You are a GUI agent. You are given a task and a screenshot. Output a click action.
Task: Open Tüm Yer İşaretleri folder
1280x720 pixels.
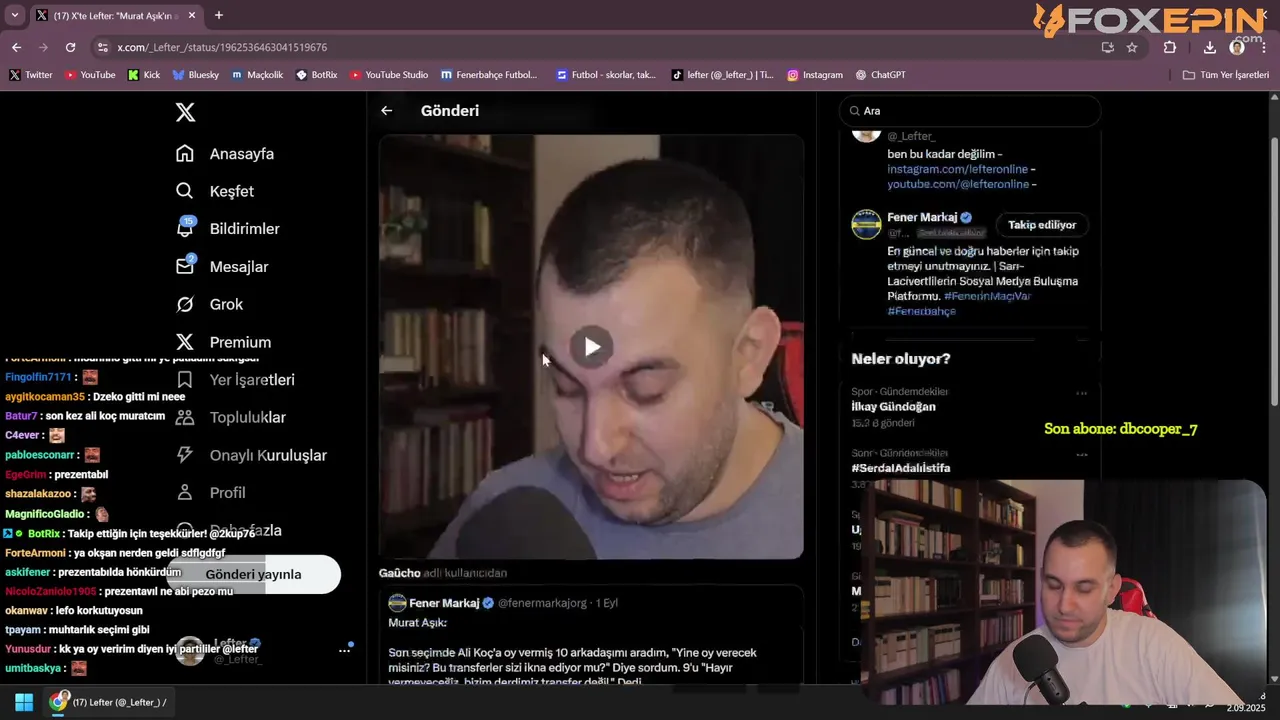(1225, 75)
